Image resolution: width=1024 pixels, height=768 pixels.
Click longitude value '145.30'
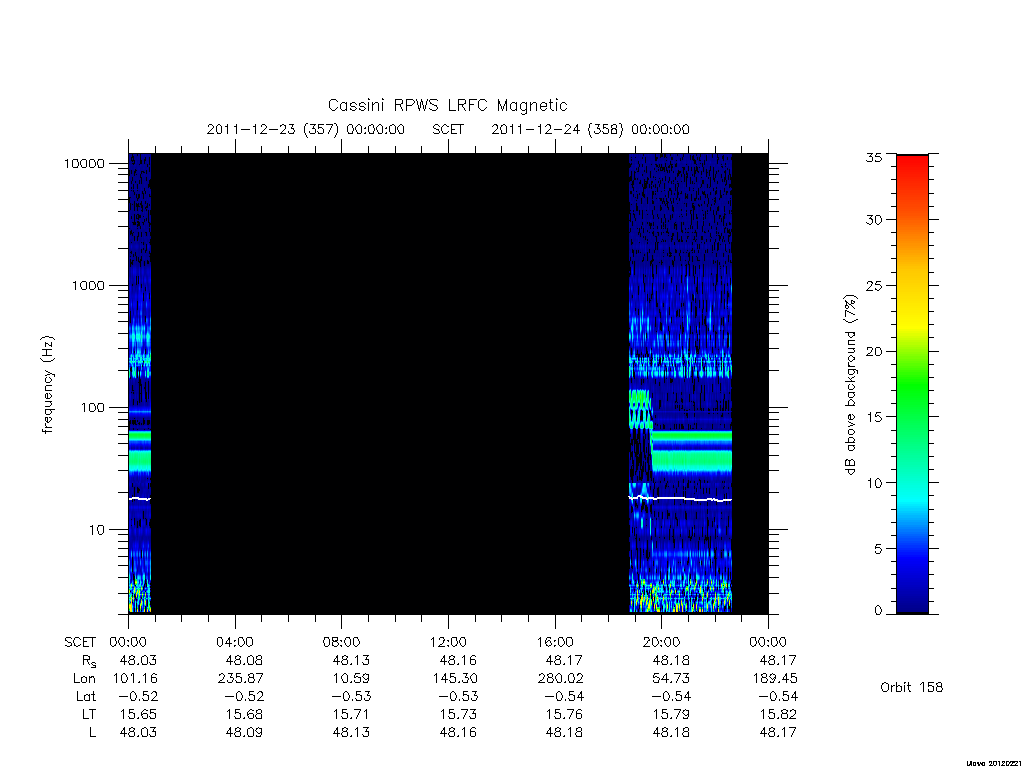[x=455, y=678]
